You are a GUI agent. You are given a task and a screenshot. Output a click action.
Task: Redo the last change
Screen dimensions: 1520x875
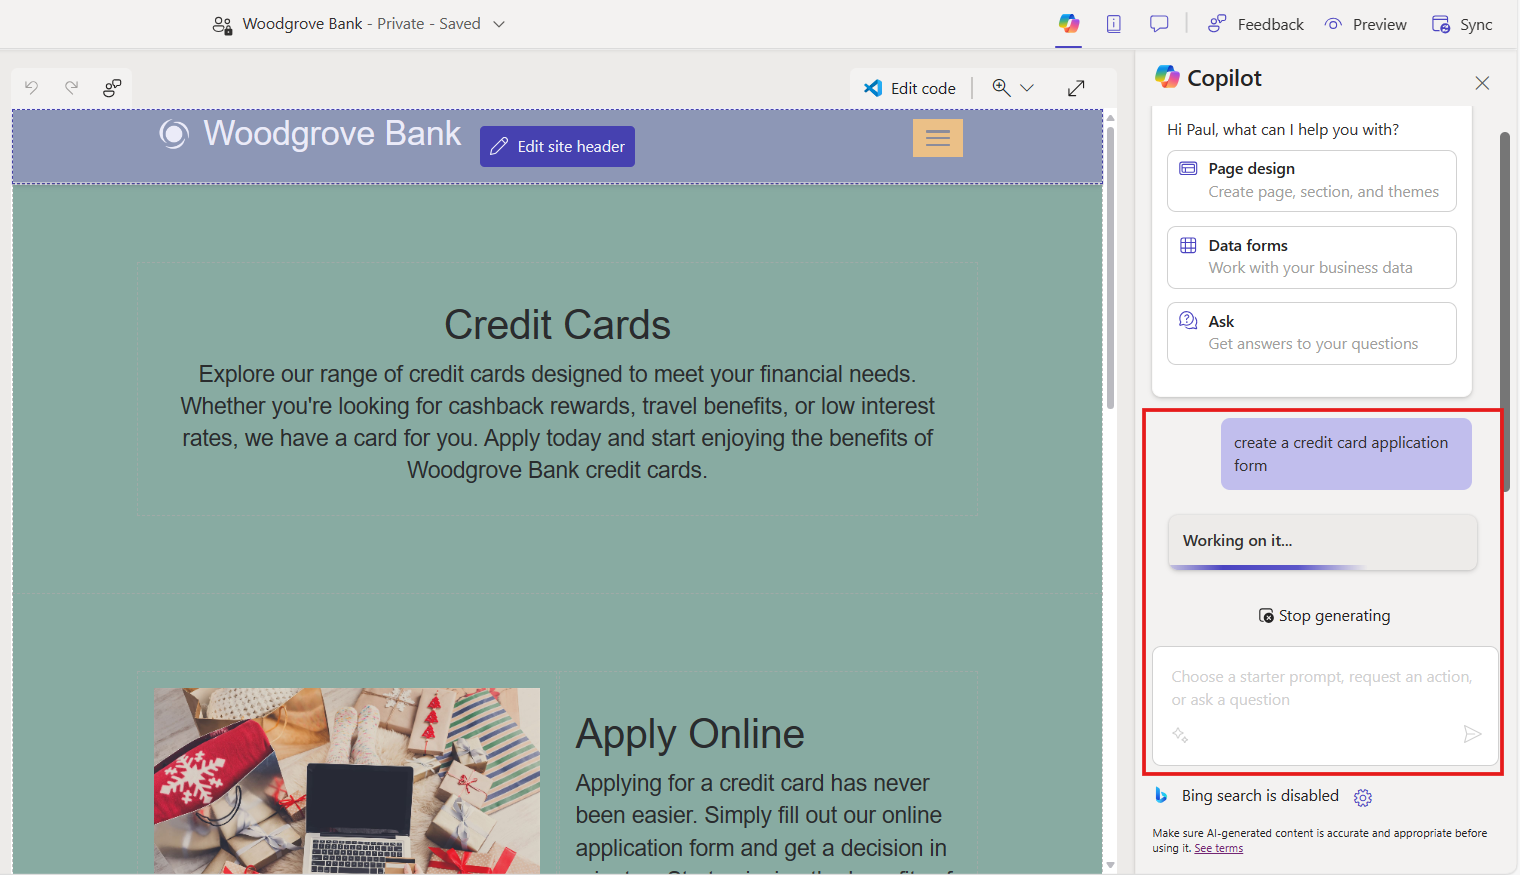point(71,88)
